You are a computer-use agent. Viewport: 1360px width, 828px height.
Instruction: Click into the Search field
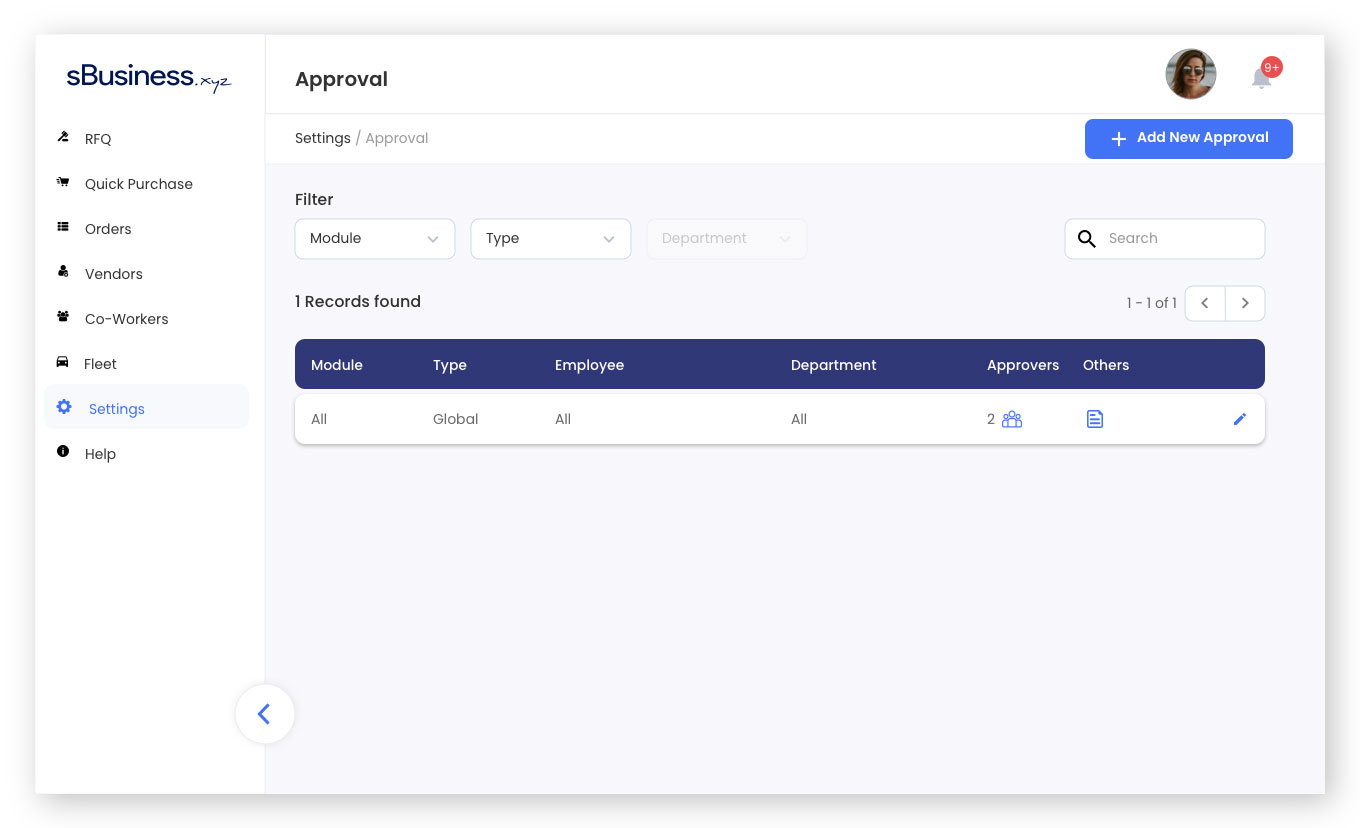[x=1180, y=239]
